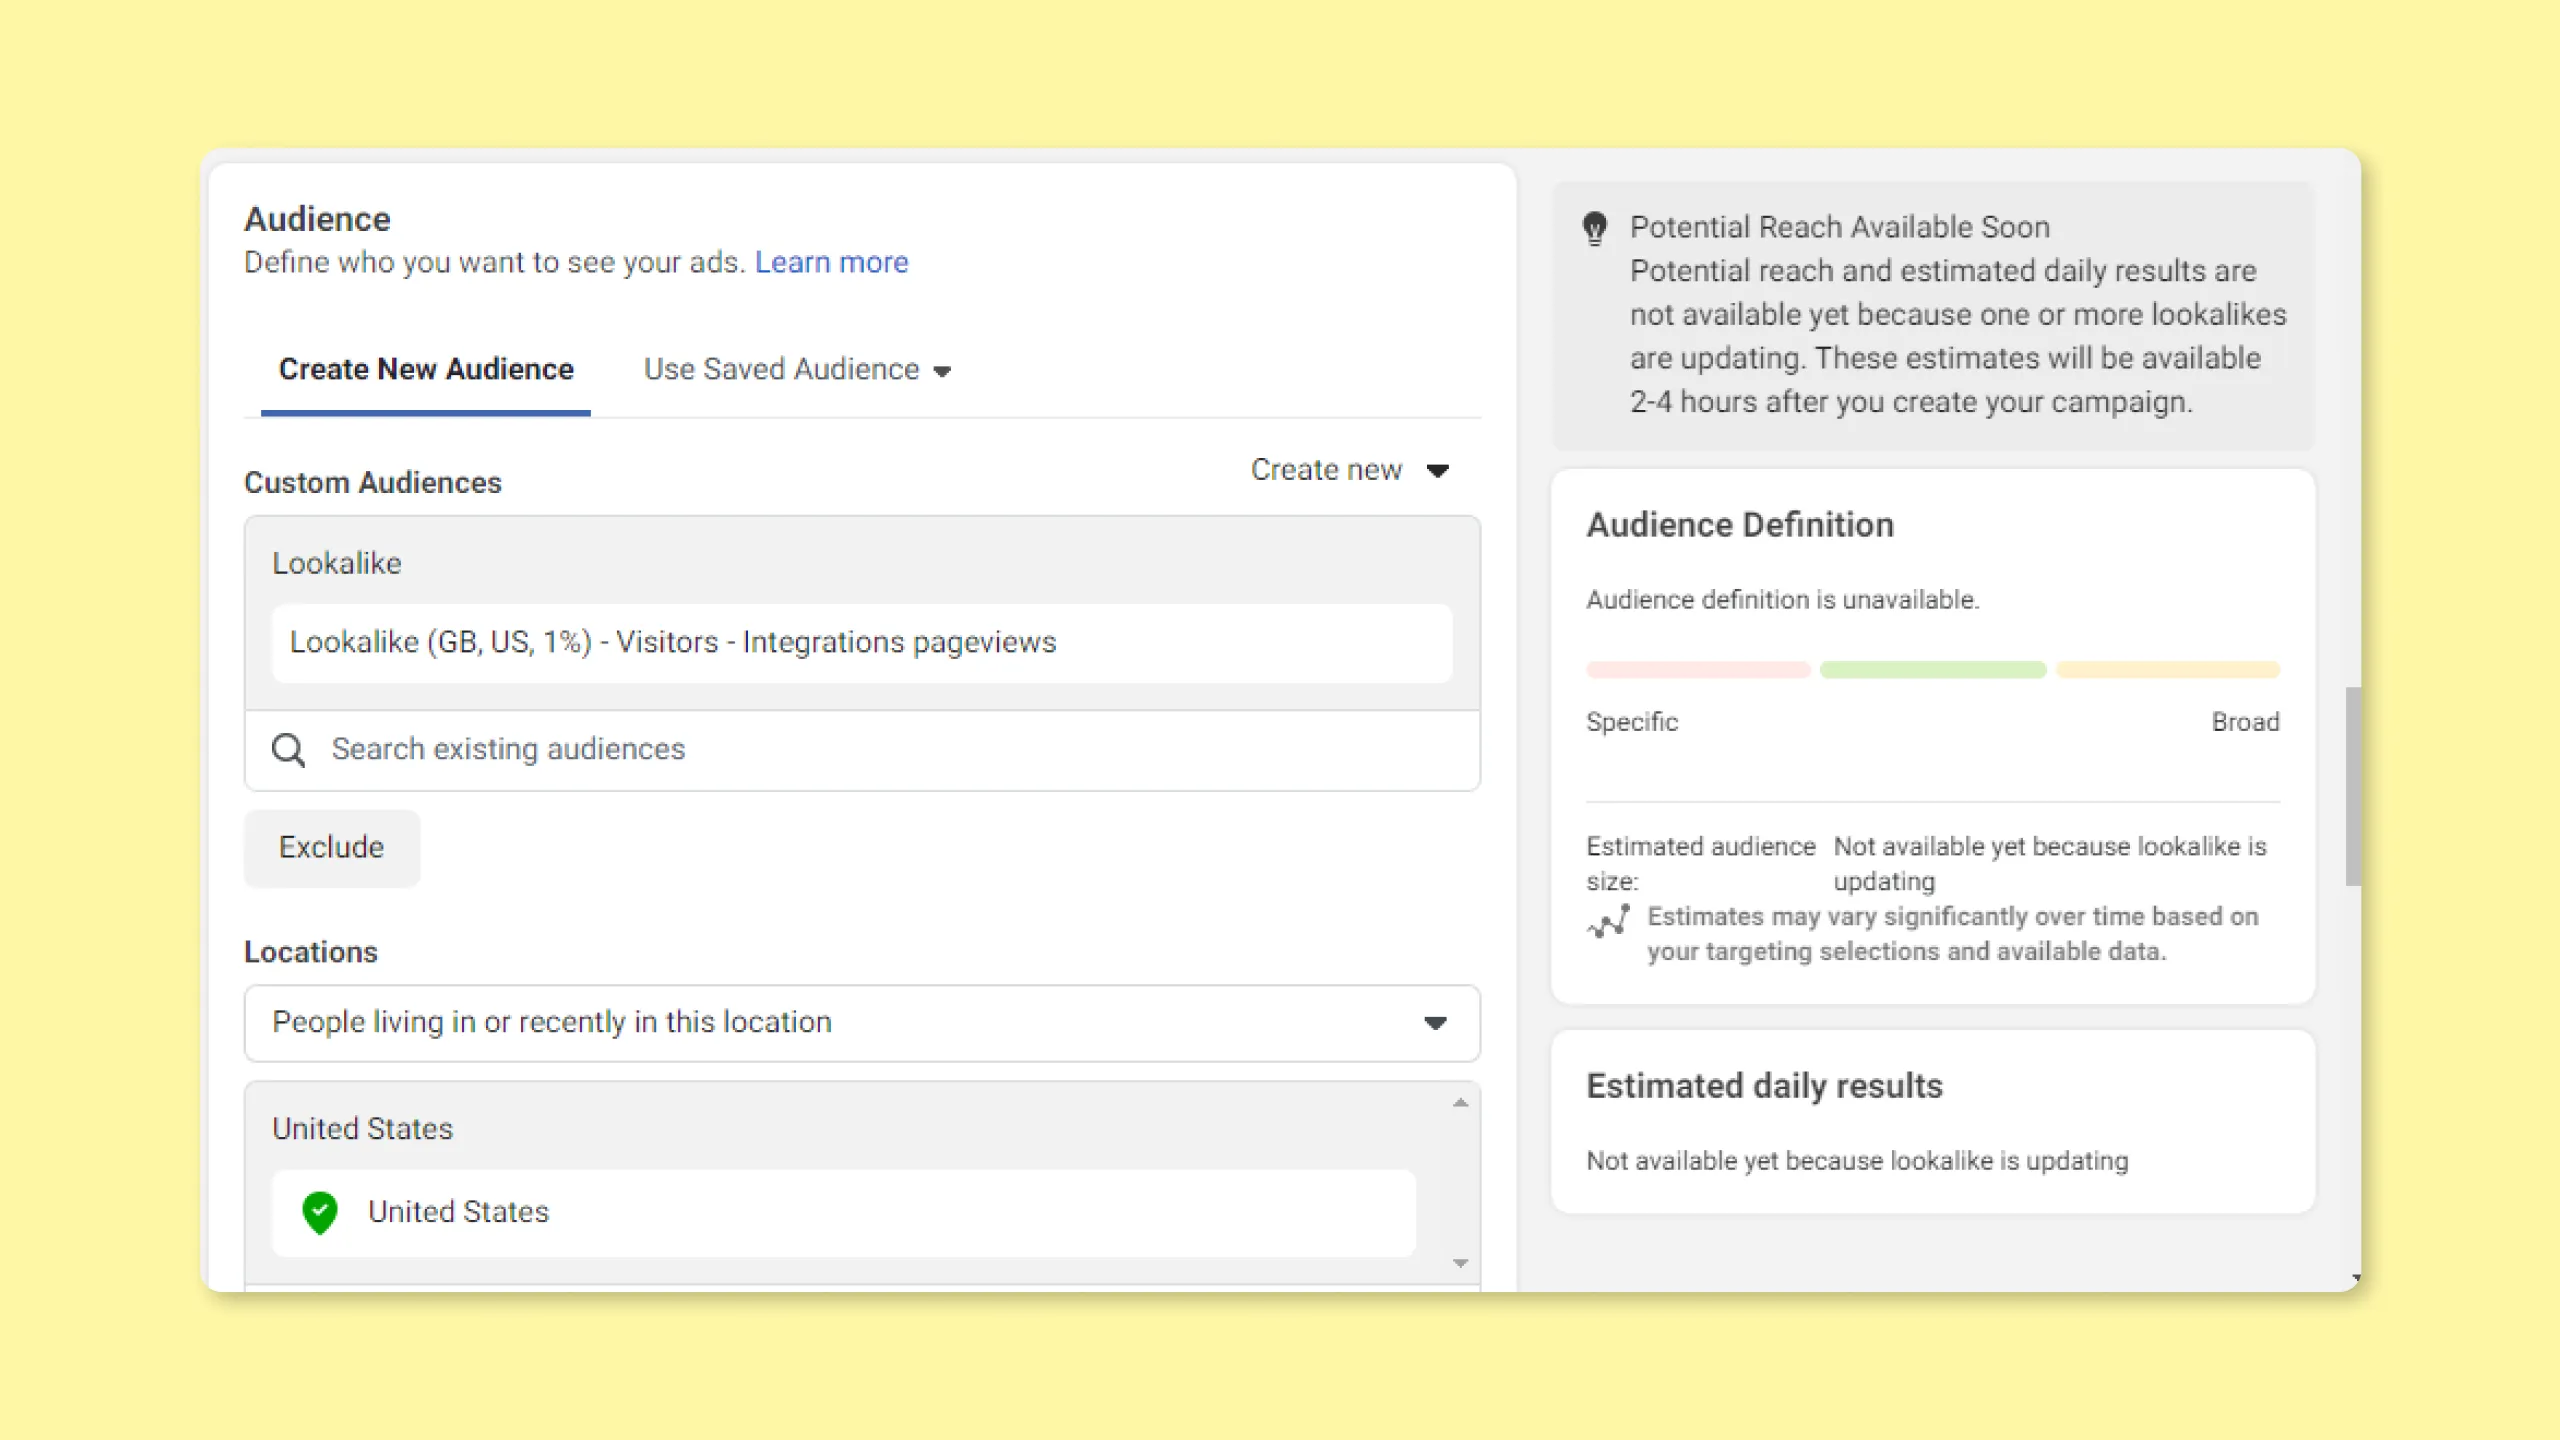Click the down arrow in locations list
Viewport: 2560px width, 1440px height.
point(1460,1263)
